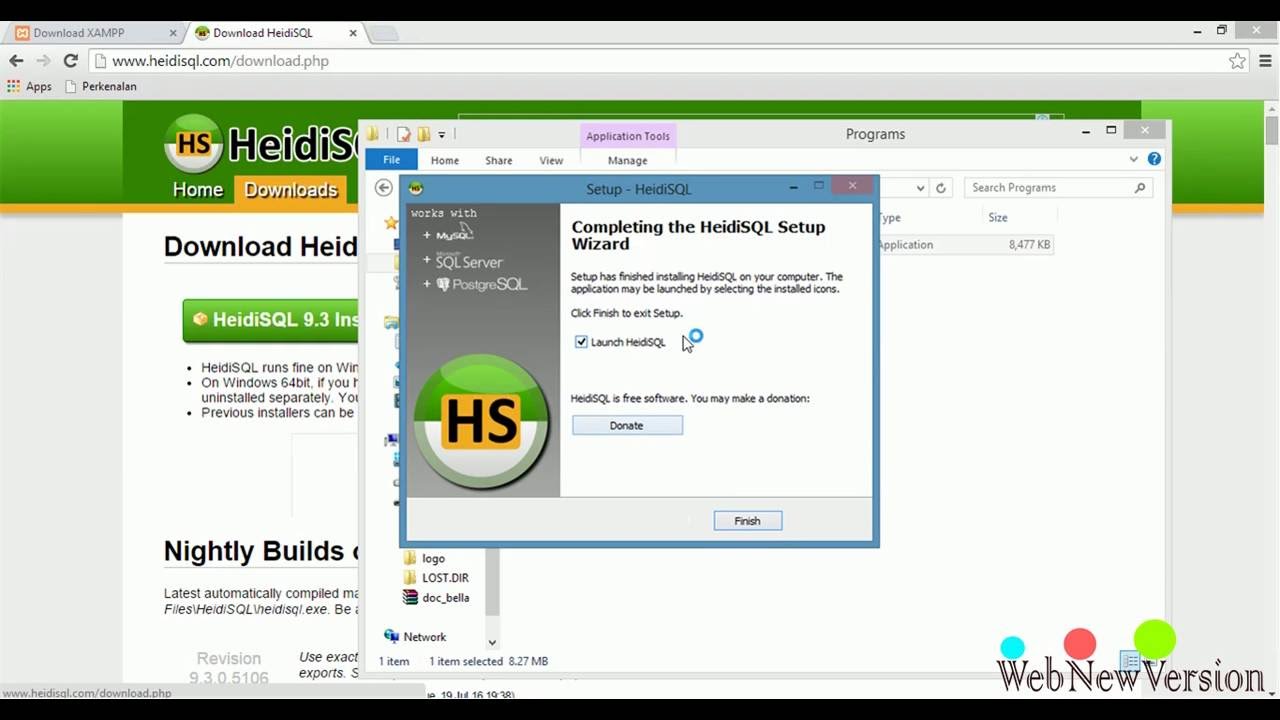Select the doc_bella archive in the navigation pane
Viewport: 1280px width, 720px height.
coord(445,598)
